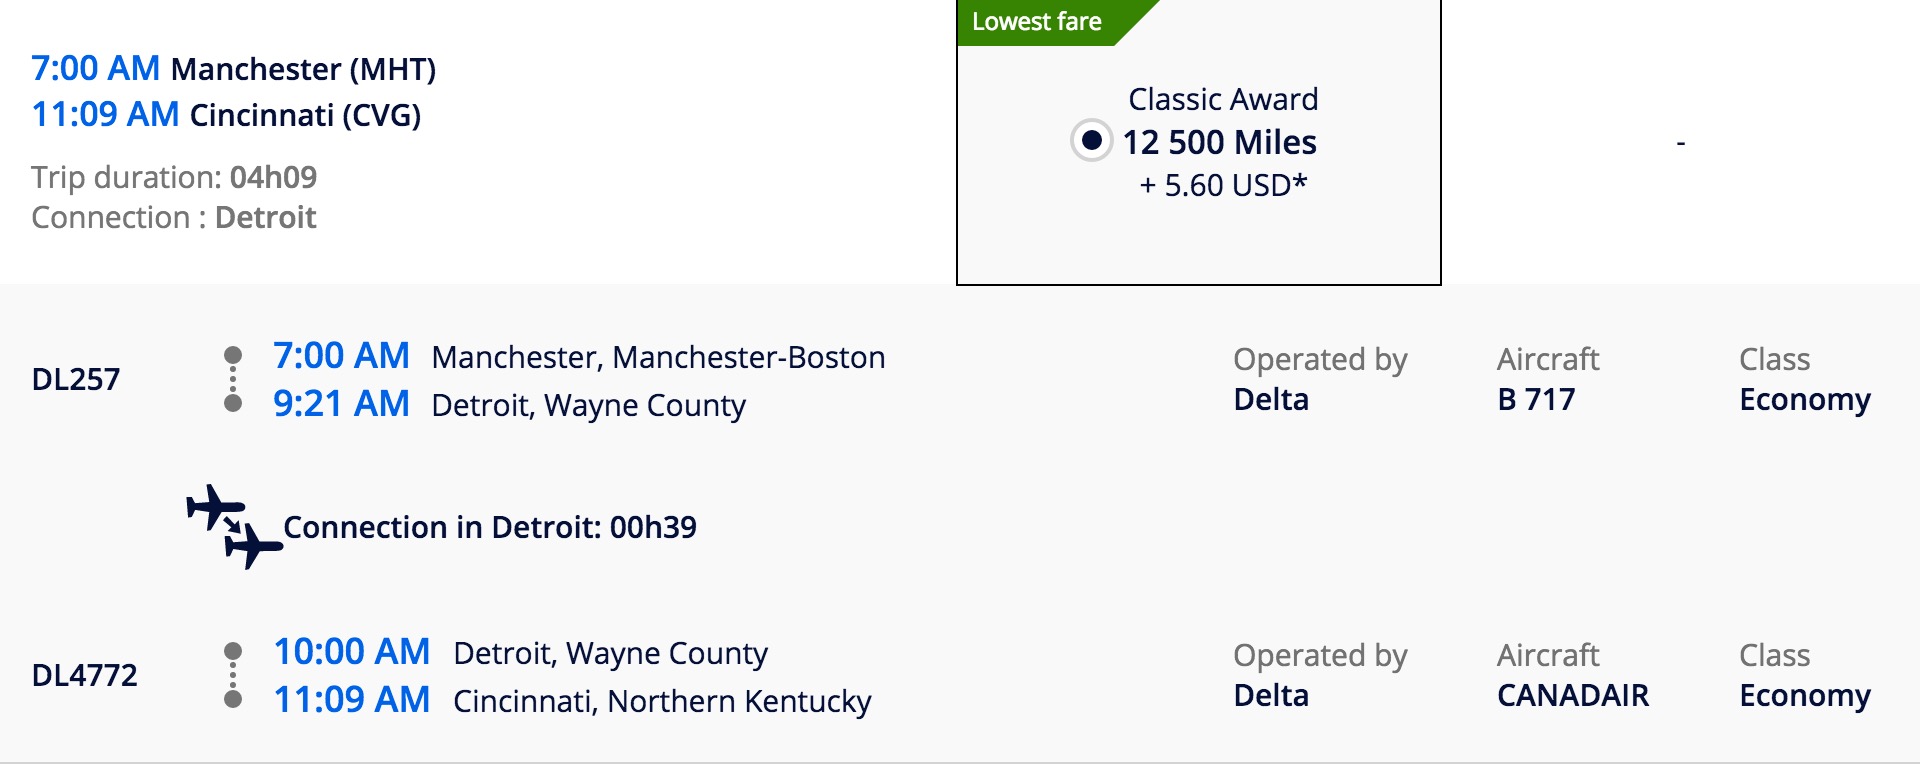Click the B 717 aircraft label
This screenshot has height=764, width=1920.
coord(1536,400)
